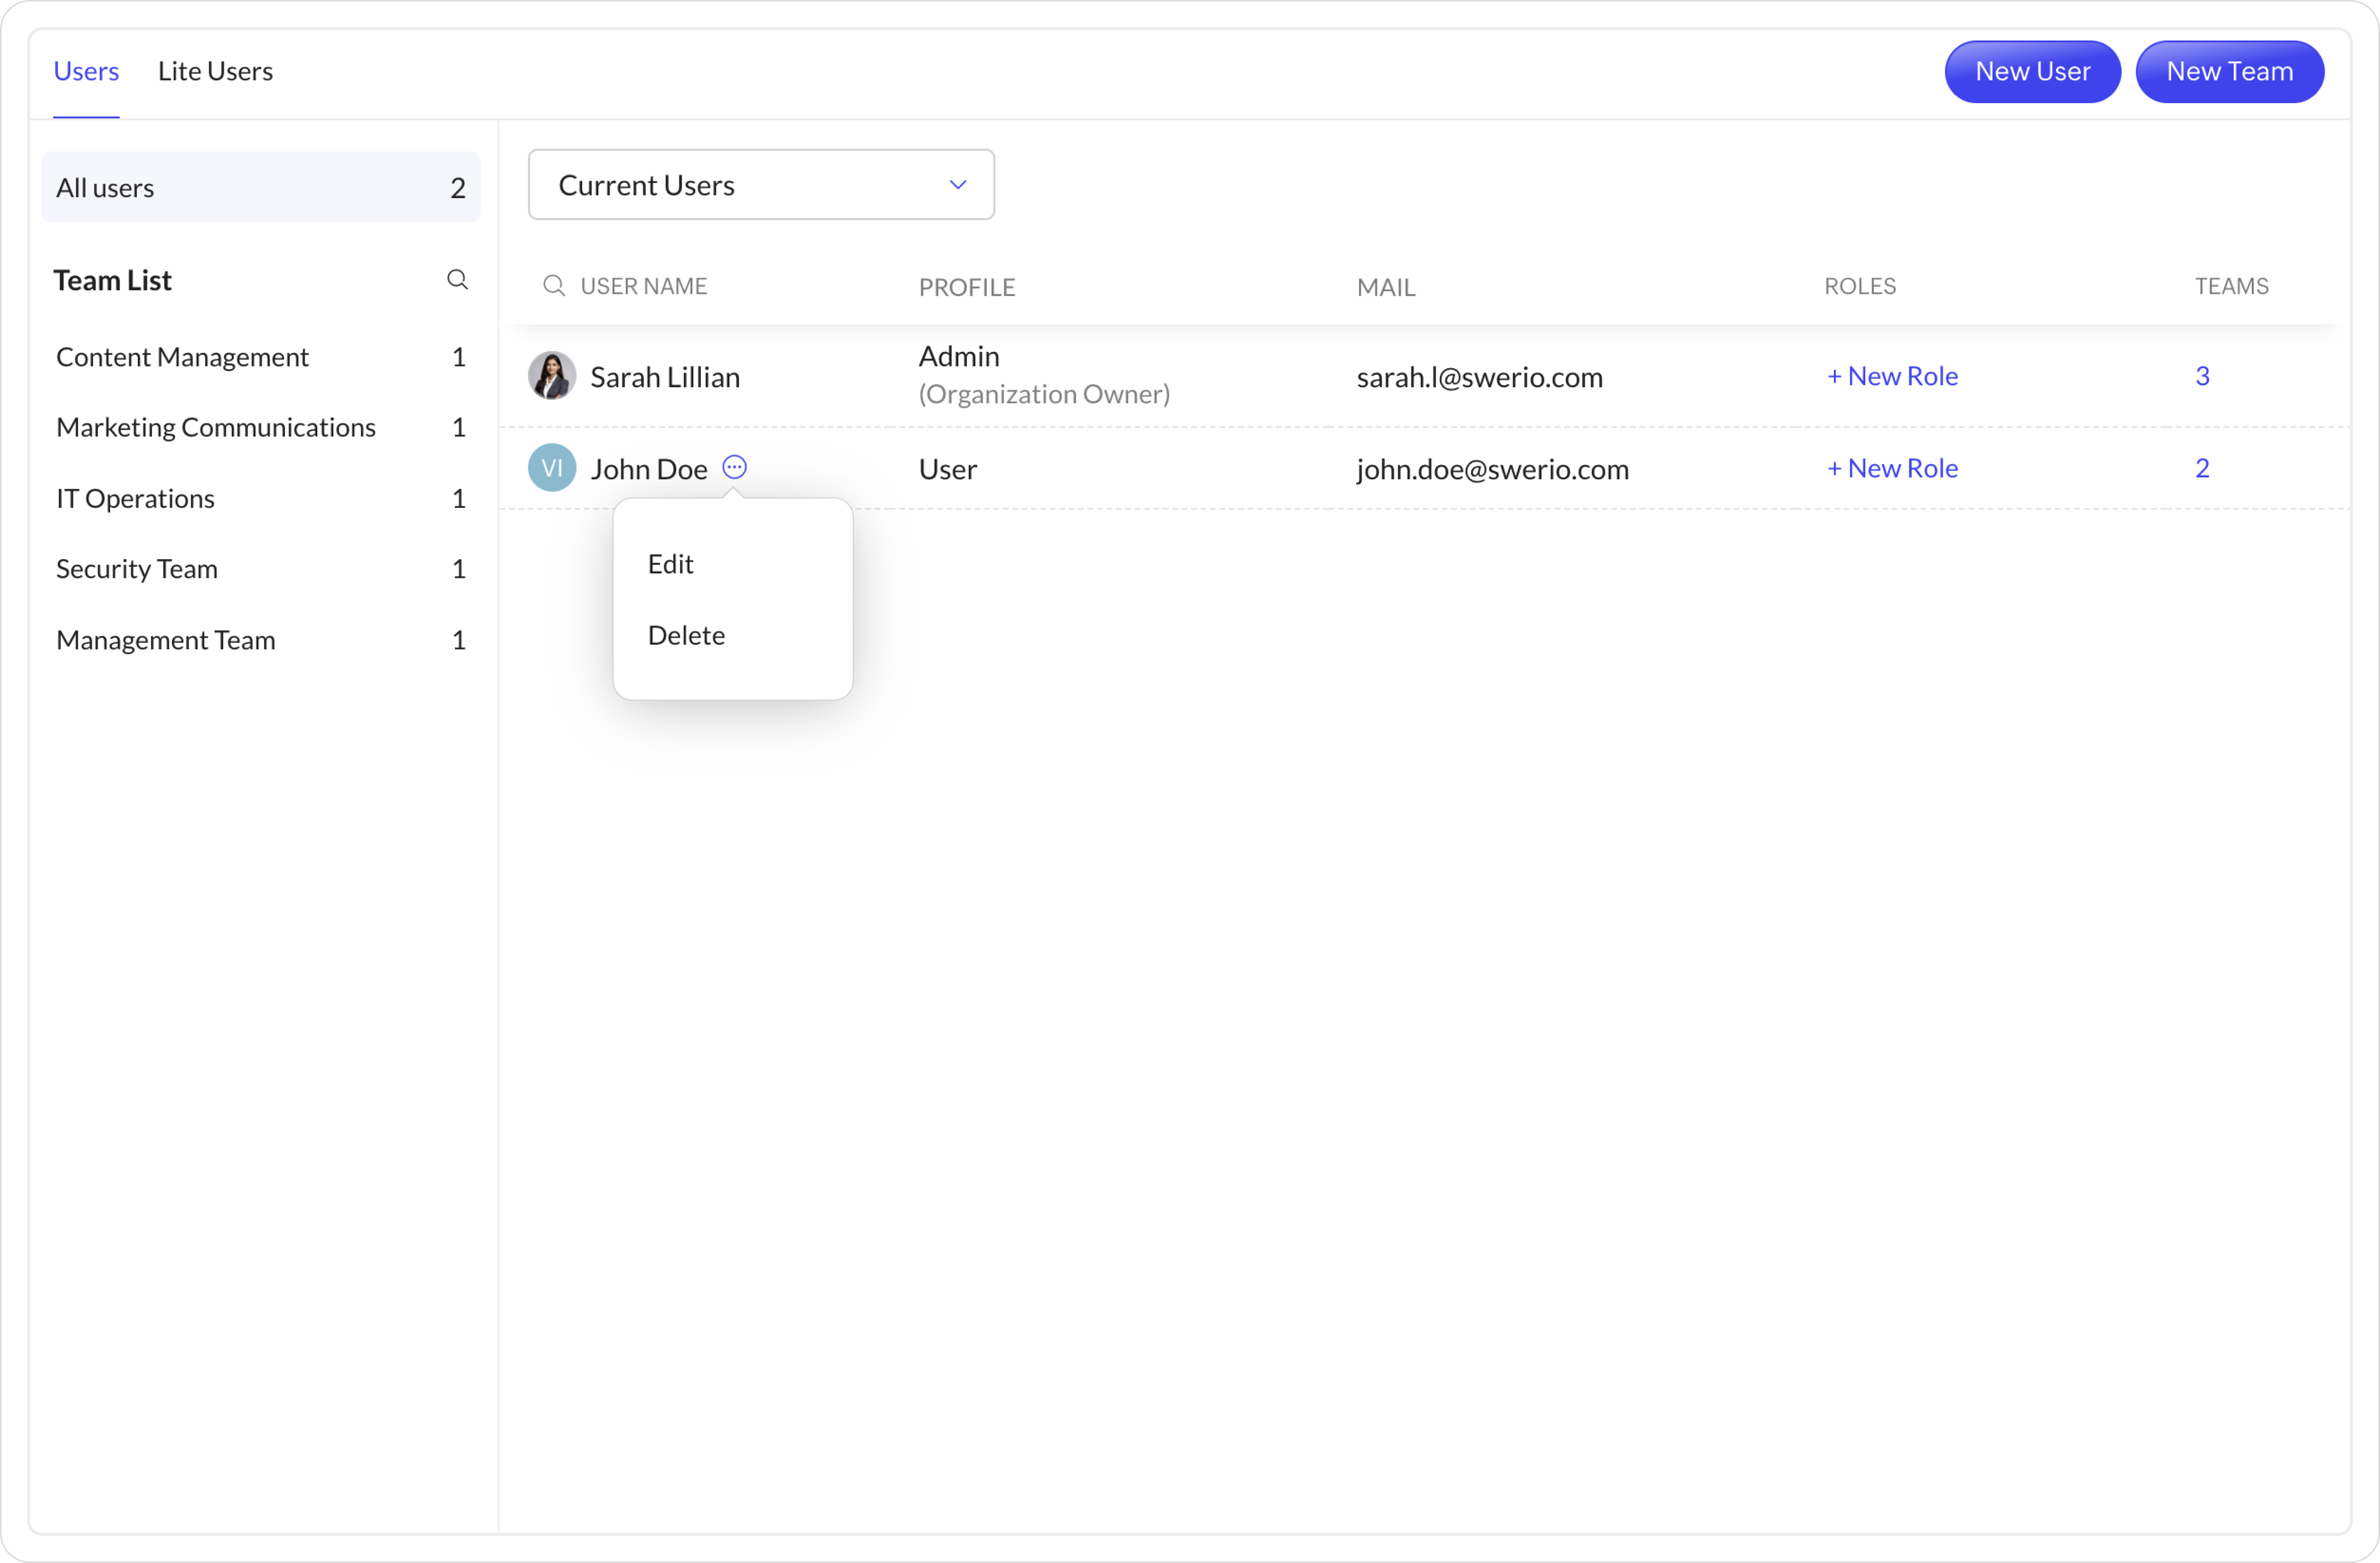Click John Doe's VI avatar circle
The height and width of the screenshot is (1563, 2380).
[x=551, y=468]
